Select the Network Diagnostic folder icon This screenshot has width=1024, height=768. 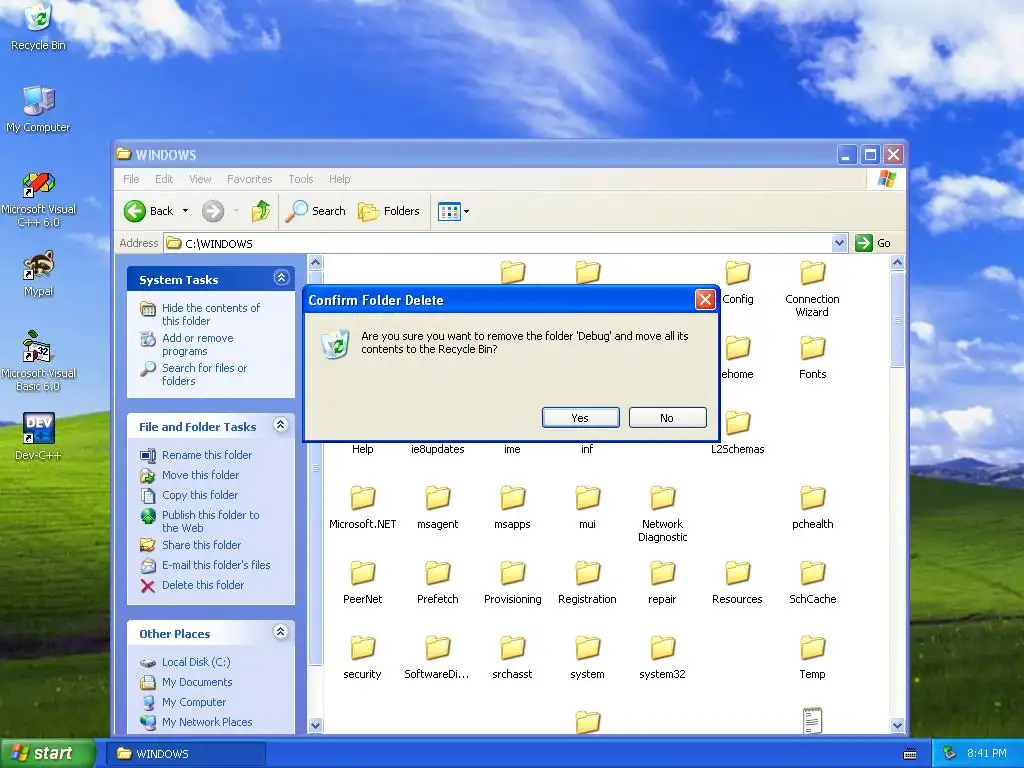click(662, 498)
